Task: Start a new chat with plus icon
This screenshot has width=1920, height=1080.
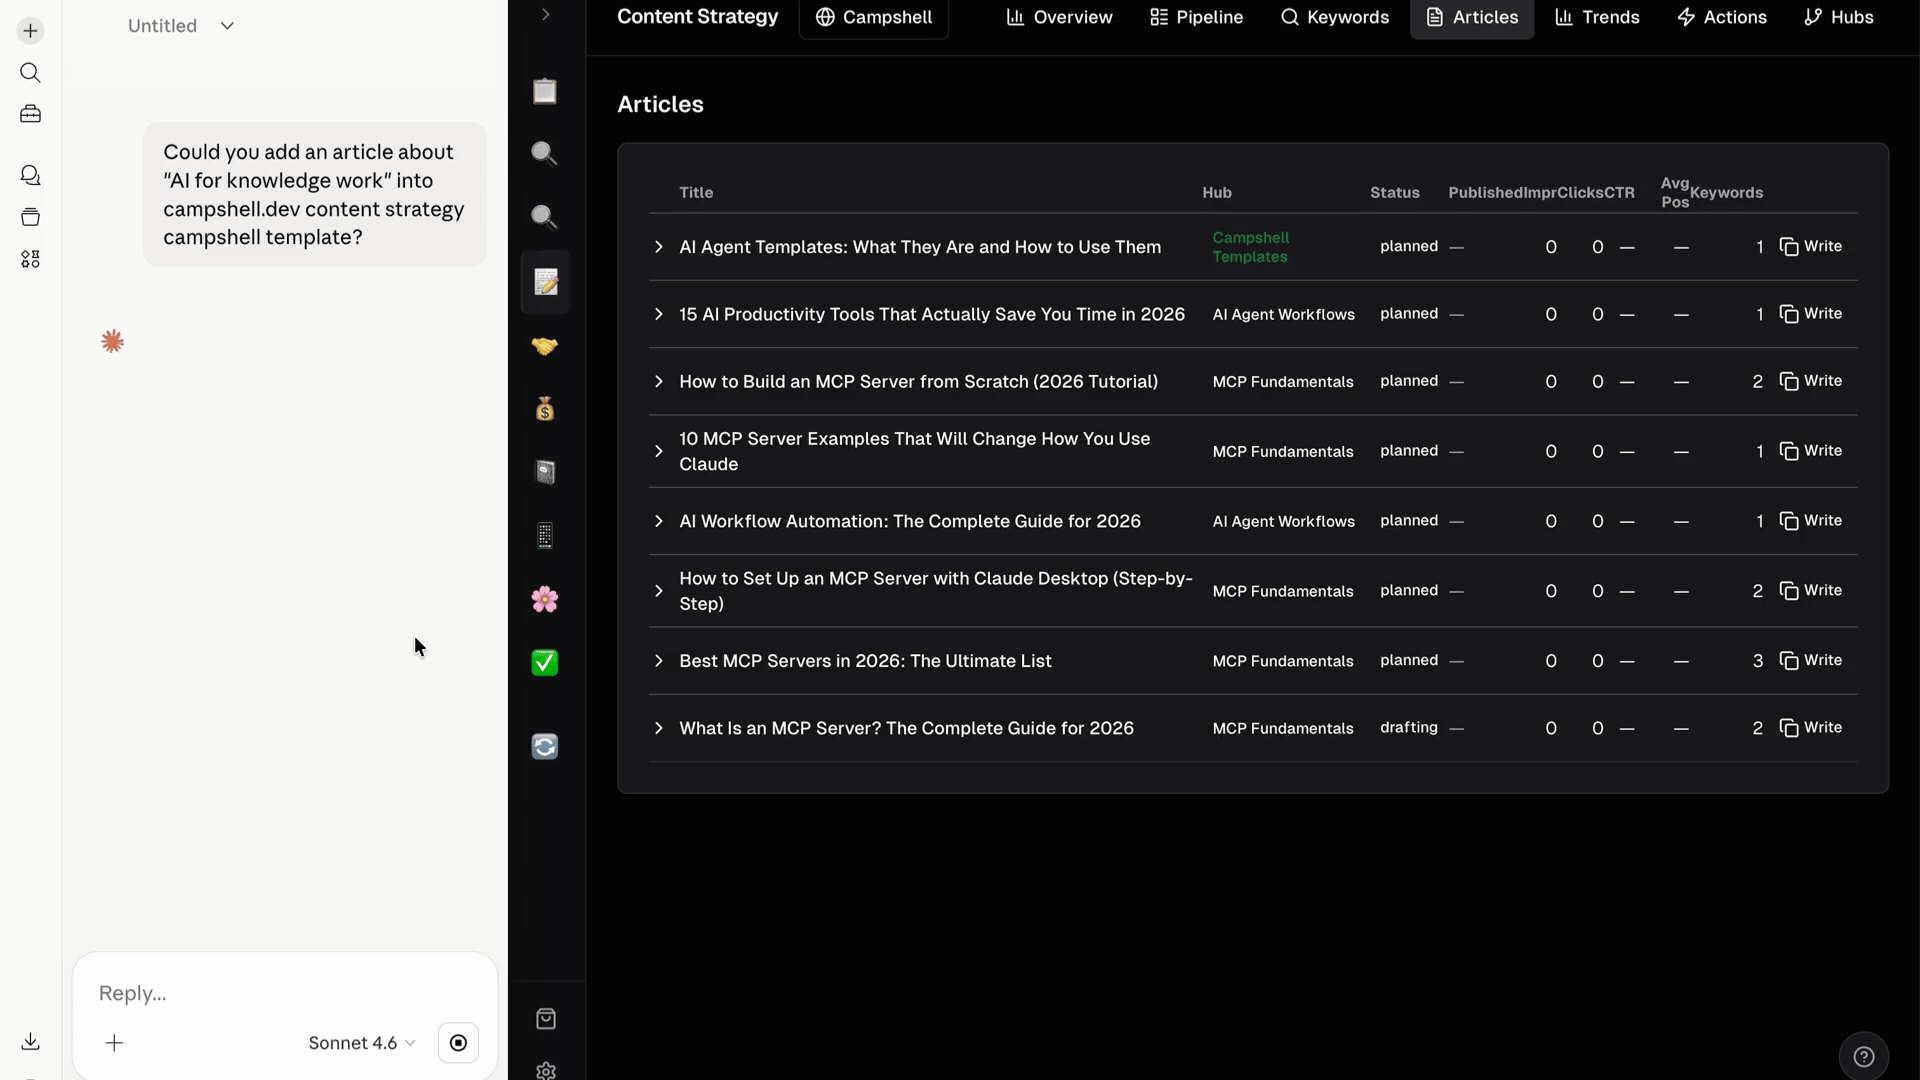Action: (x=30, y=31)
